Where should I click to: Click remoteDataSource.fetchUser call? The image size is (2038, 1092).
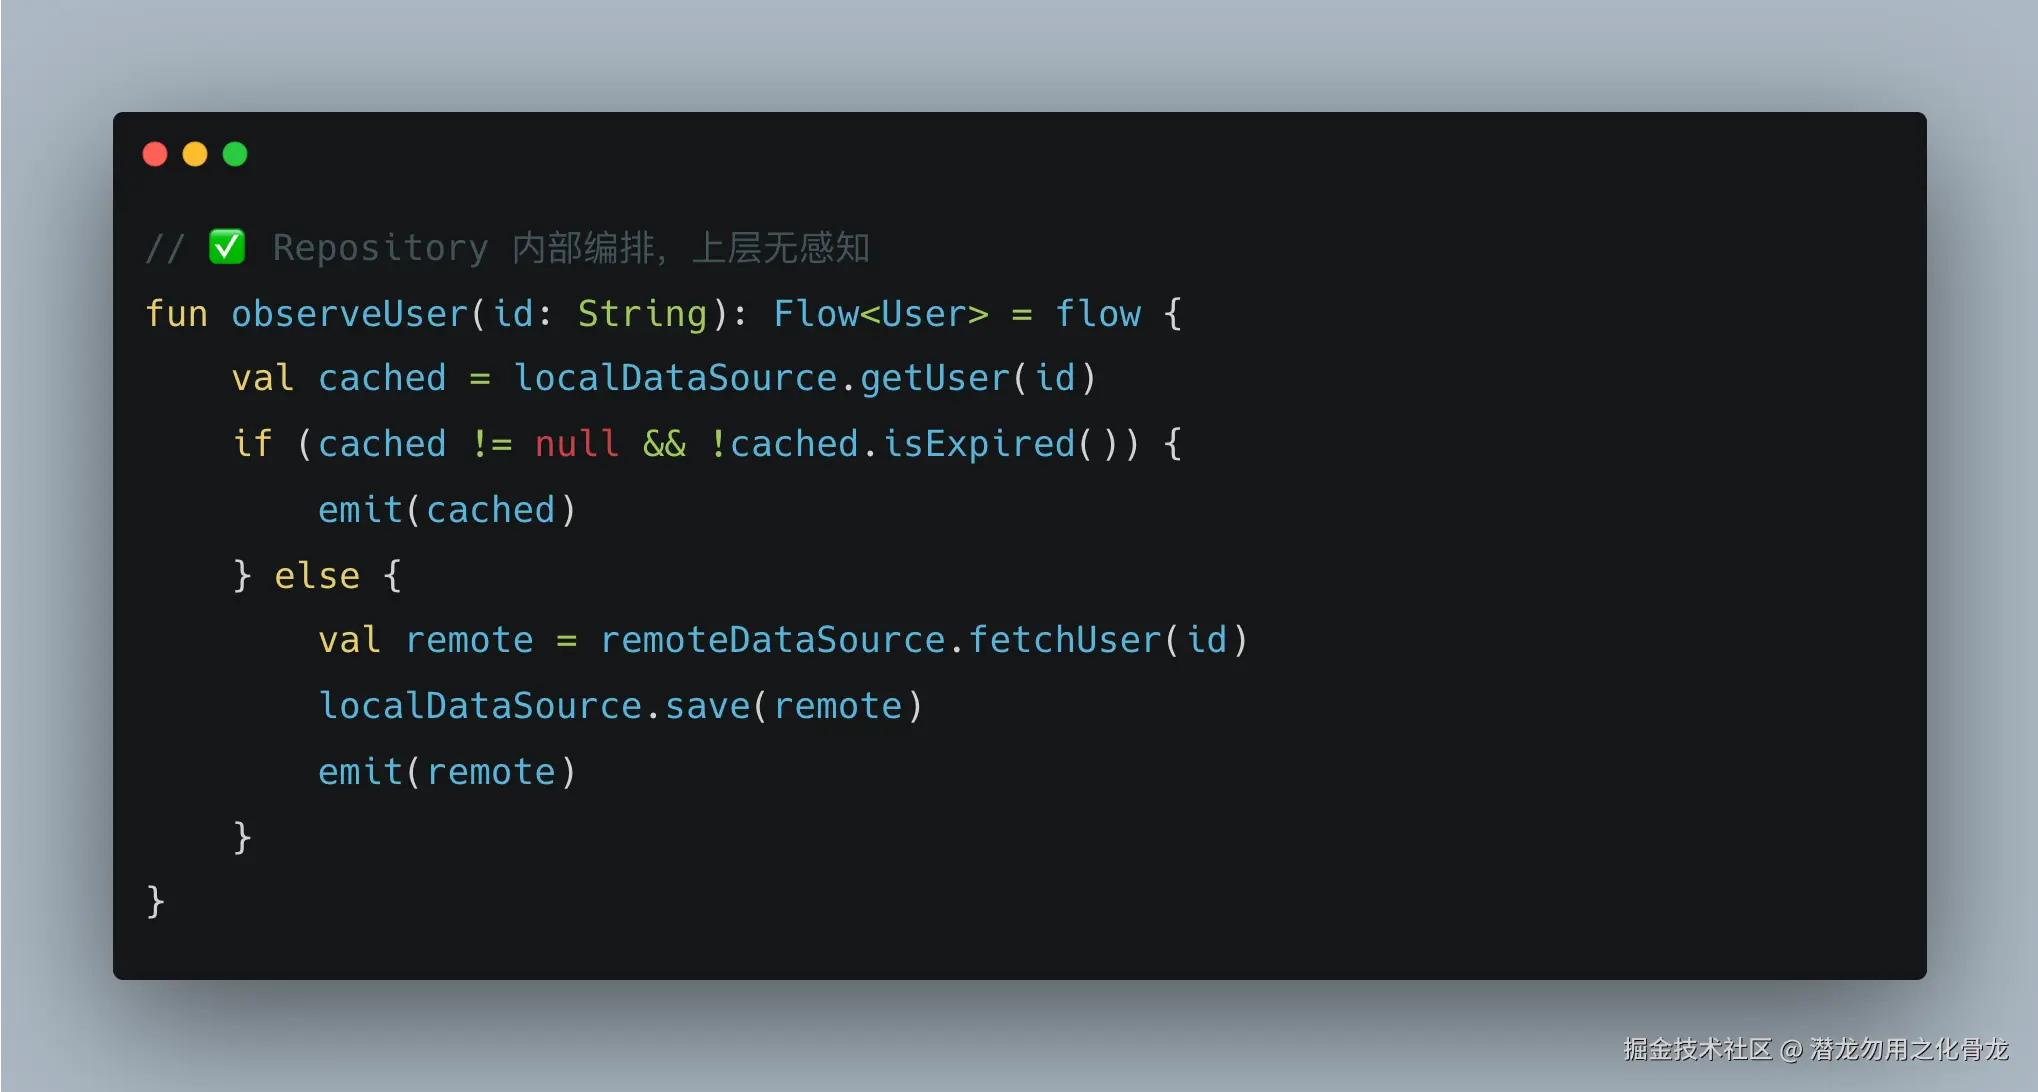[924, 640]
